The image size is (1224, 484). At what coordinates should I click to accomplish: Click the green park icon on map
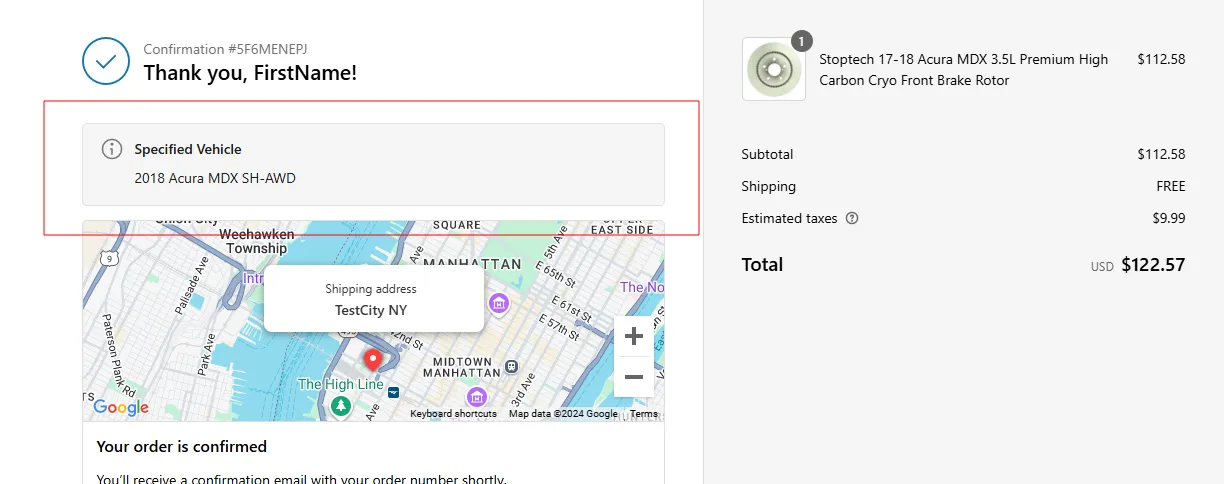point(342,405)
